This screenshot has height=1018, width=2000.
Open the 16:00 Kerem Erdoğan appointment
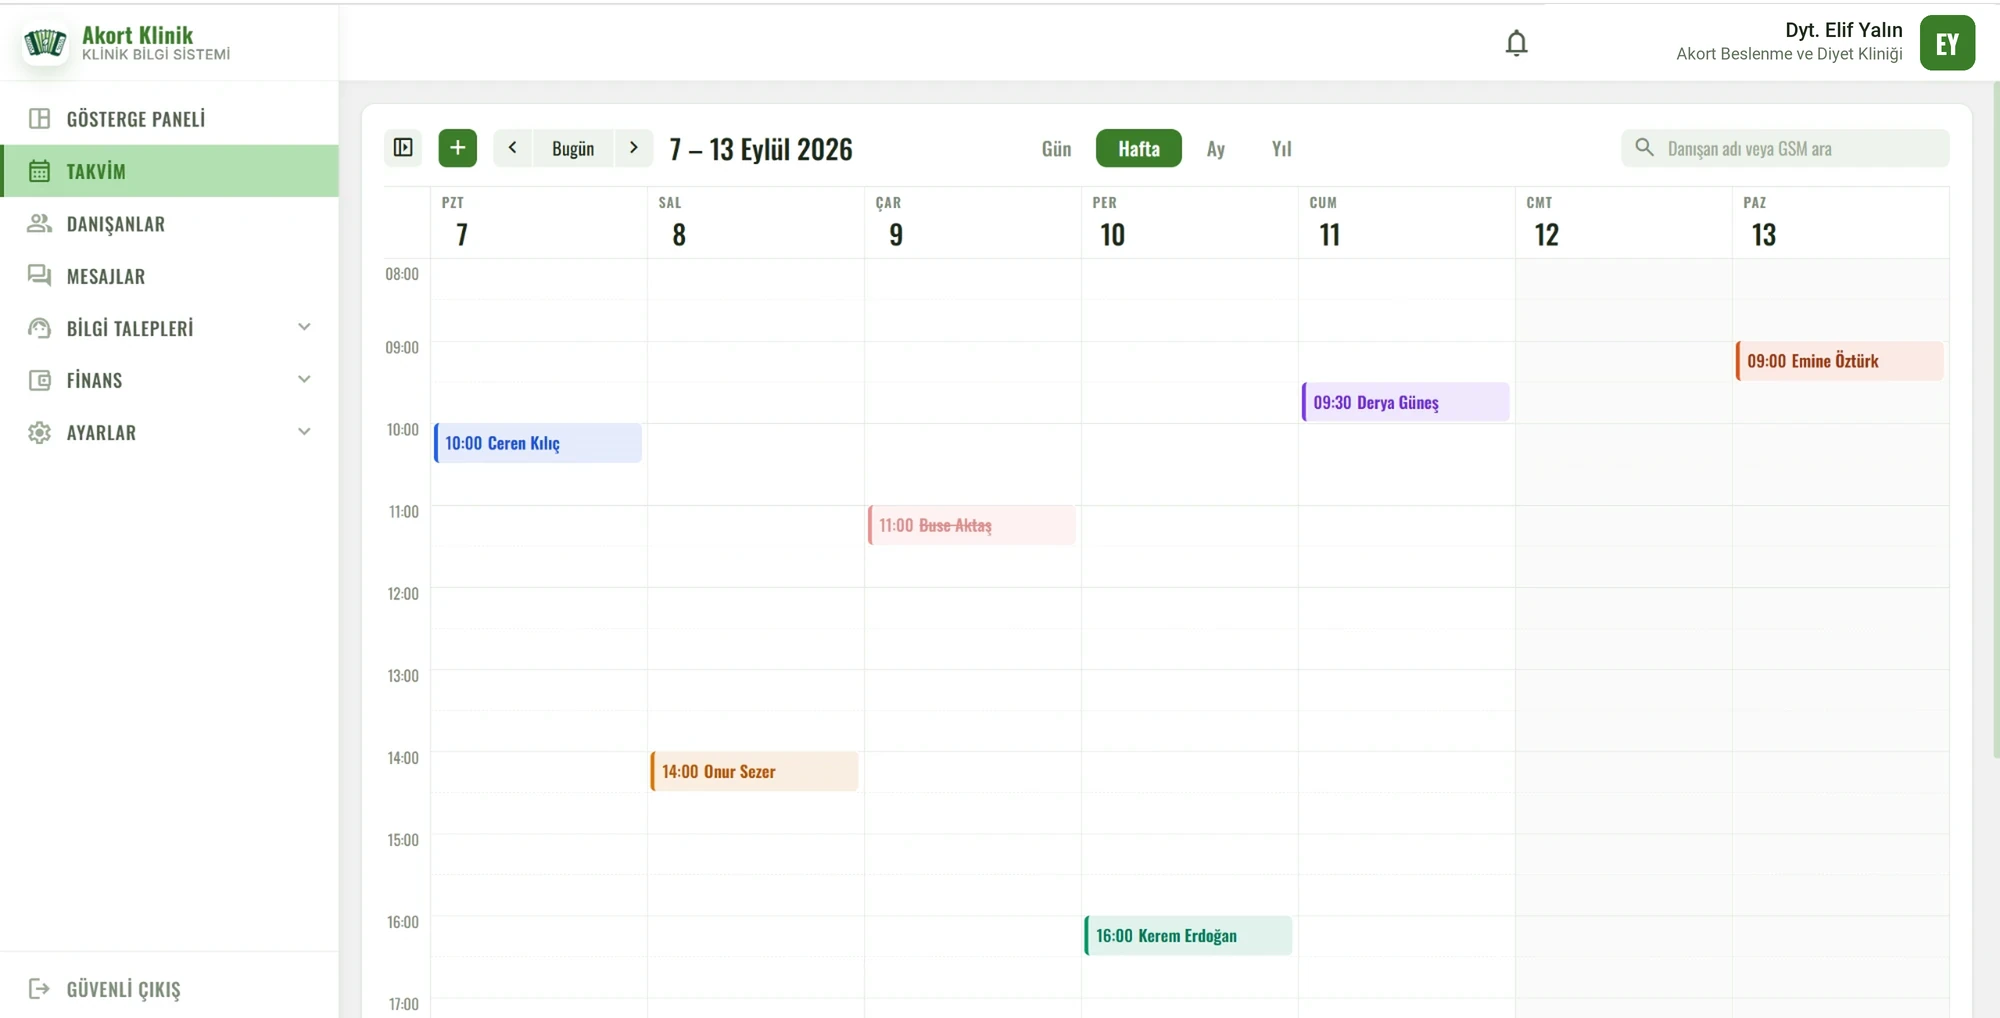[x=1189, y=936]
